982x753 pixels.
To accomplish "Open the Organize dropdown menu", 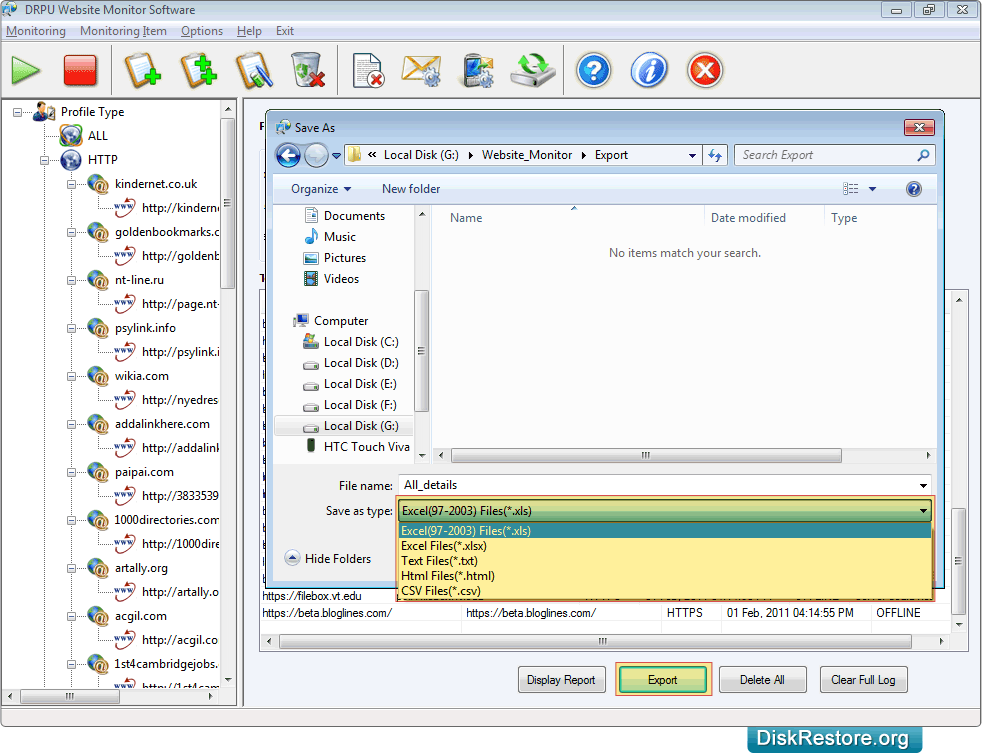I will tap(321, 189).
